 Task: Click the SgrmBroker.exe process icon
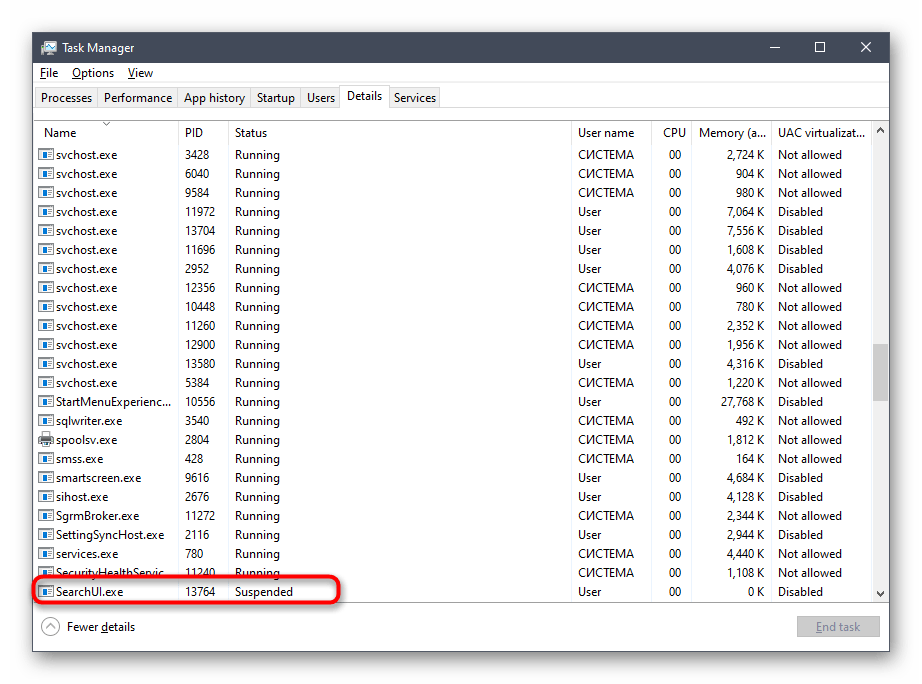46,516
